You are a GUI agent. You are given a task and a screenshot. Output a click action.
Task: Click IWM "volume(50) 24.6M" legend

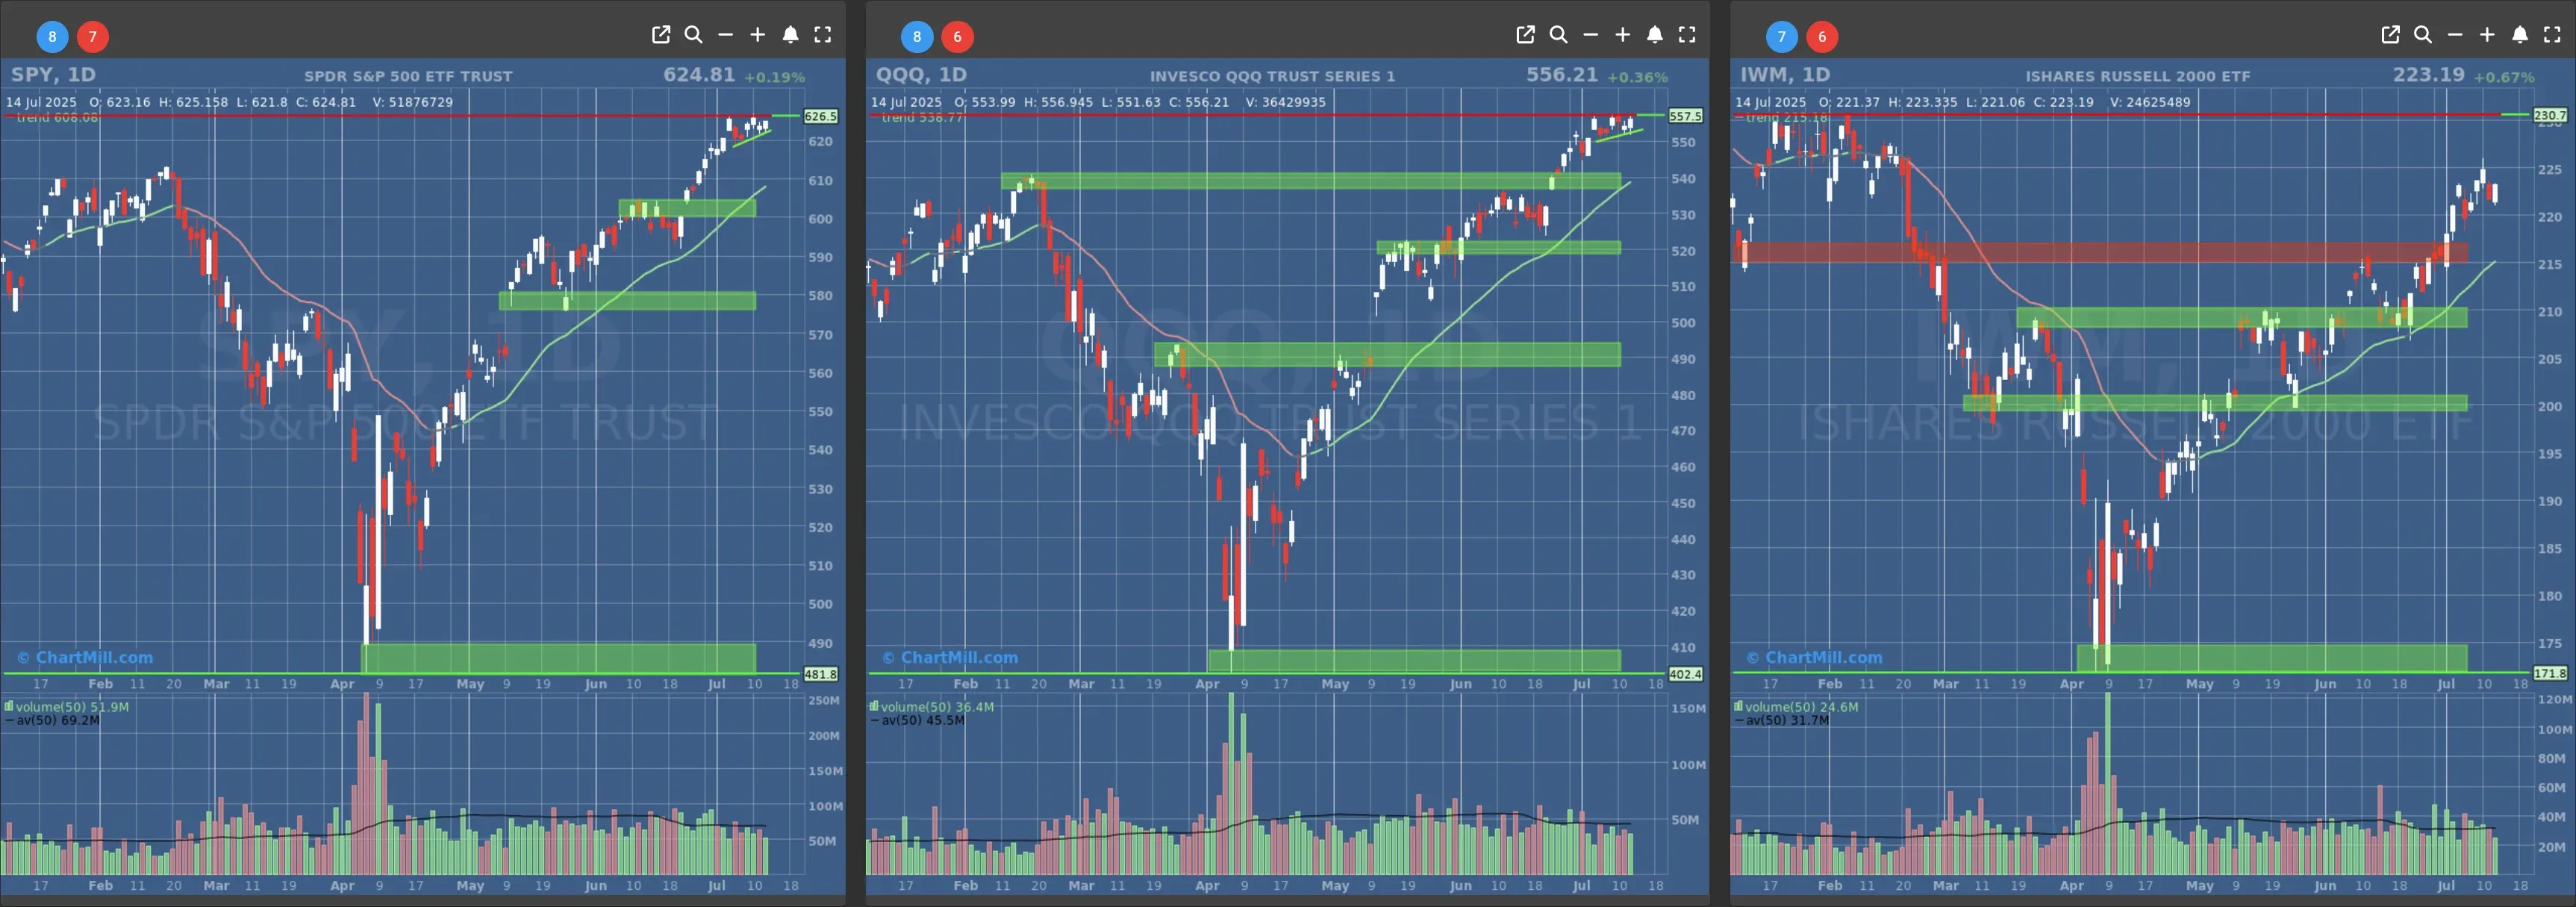point(1796,707)
